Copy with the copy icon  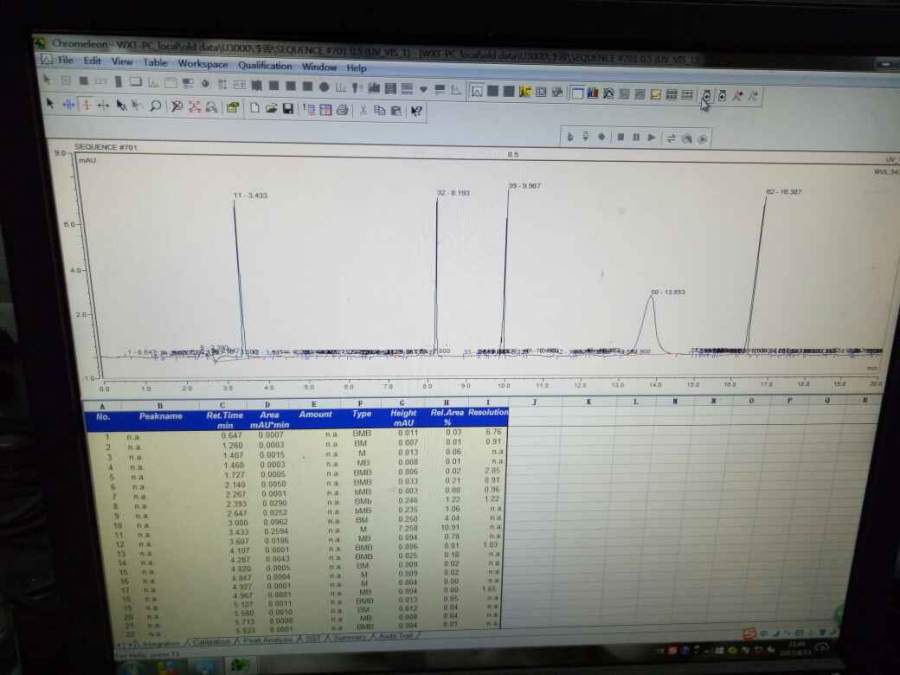click(x=379, y=110)
